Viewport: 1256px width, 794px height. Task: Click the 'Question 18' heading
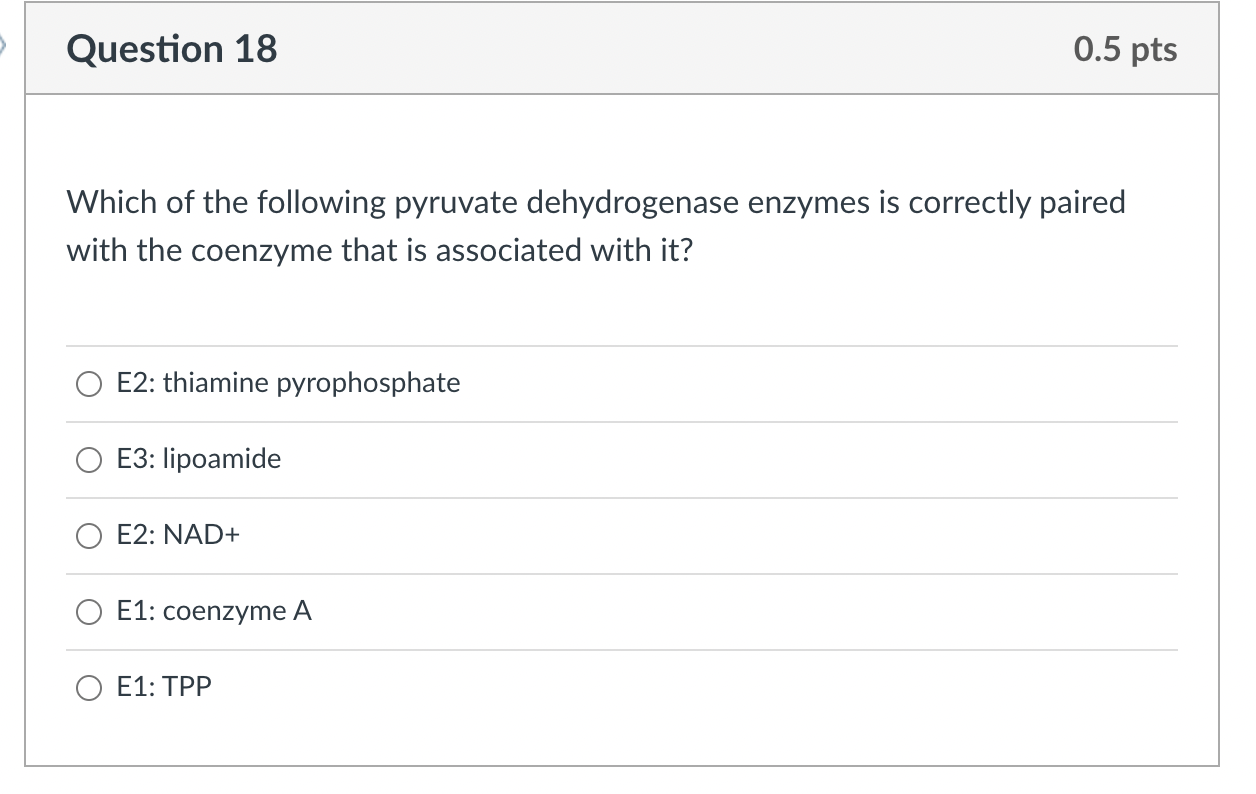click(x=172, y=49)
